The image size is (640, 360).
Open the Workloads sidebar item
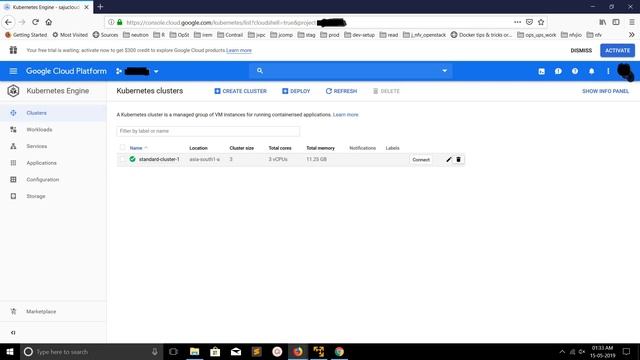[x=53, y=130]
